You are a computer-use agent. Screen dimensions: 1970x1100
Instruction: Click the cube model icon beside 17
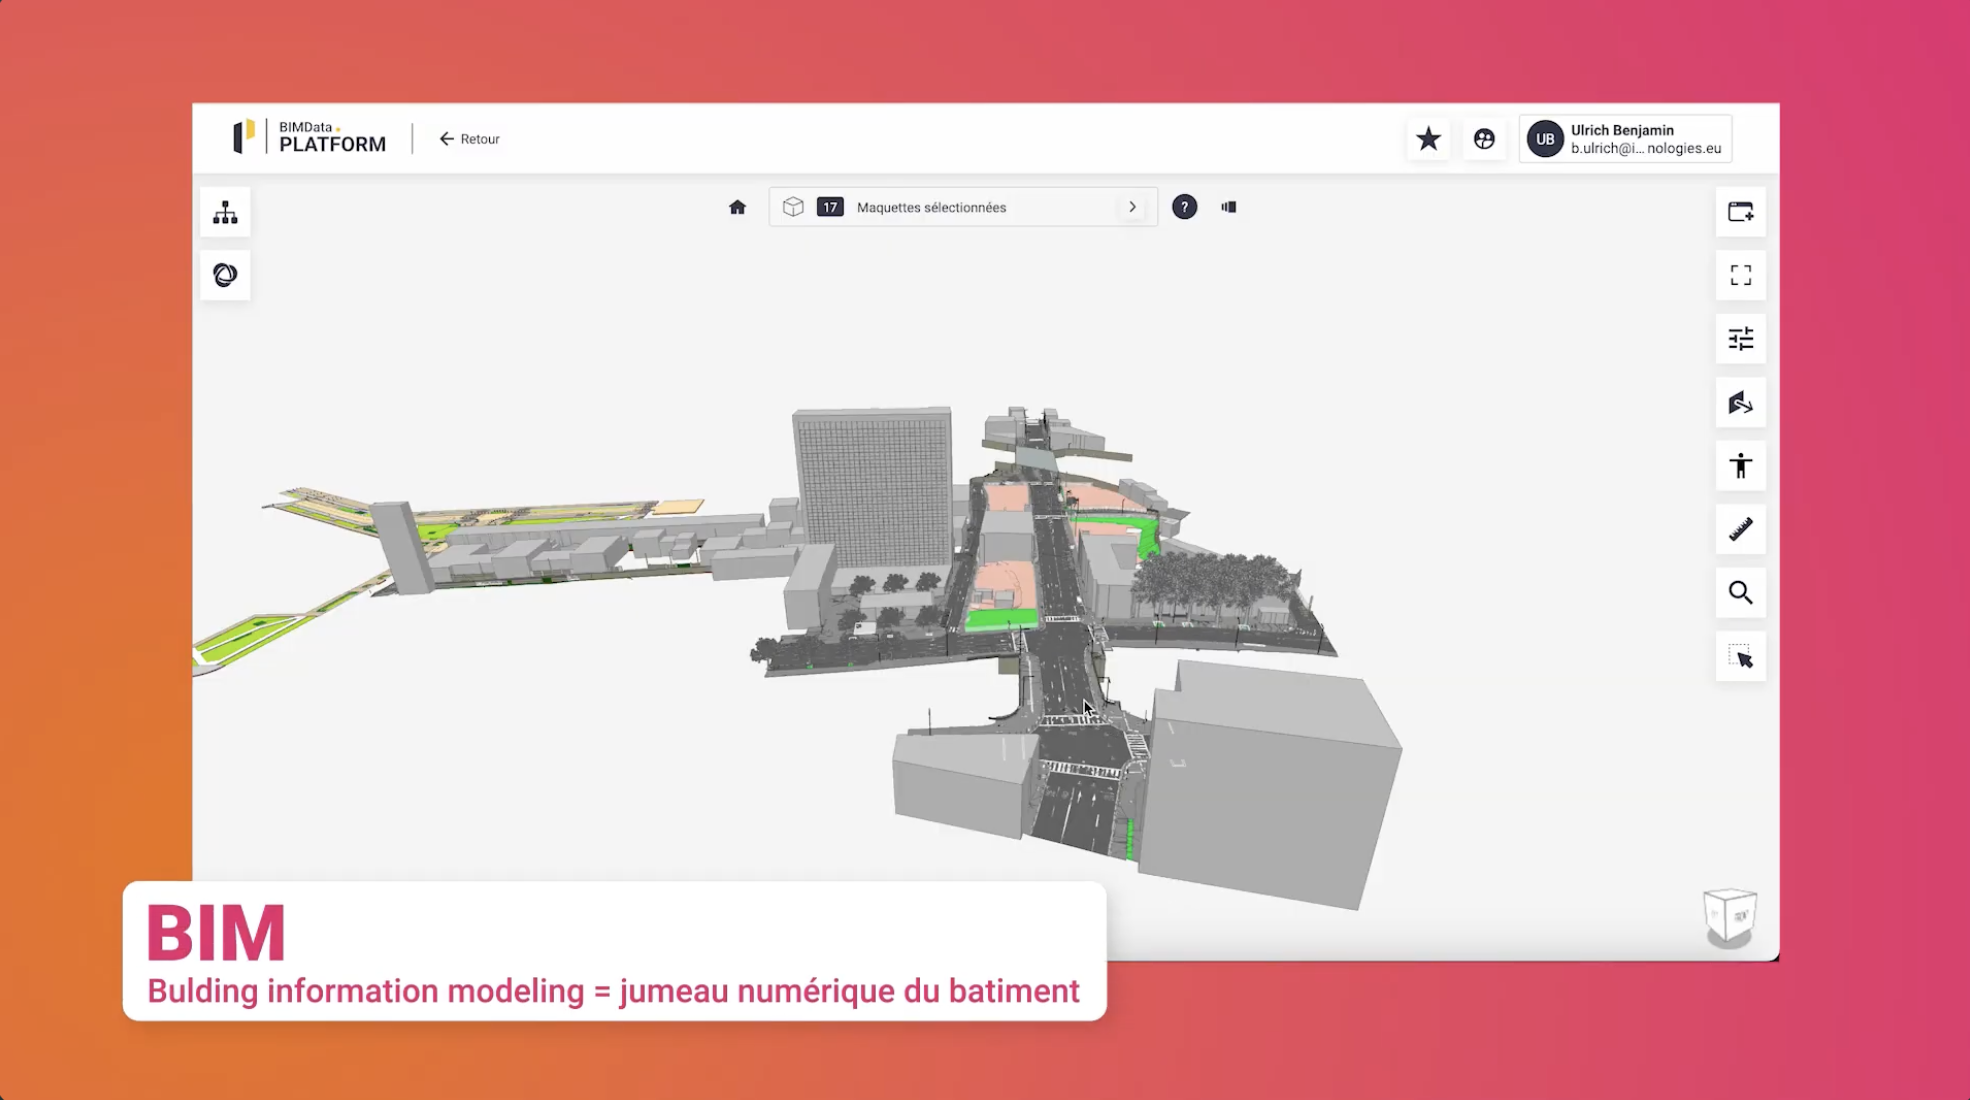[x=793, y=207]
